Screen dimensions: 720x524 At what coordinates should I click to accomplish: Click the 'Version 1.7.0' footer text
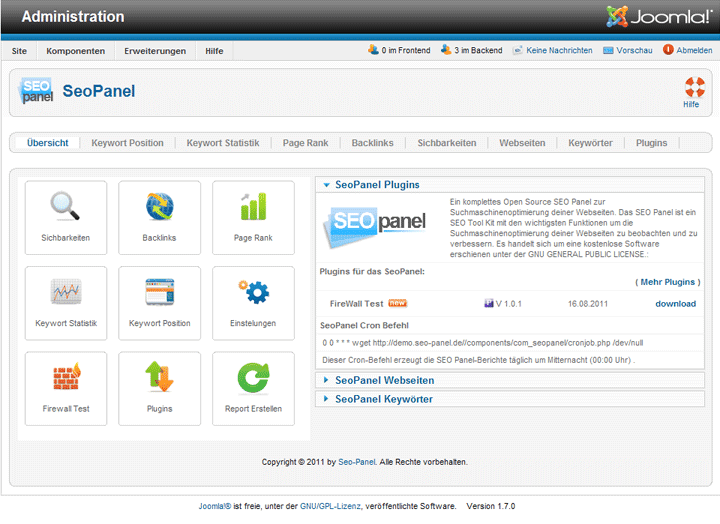point(491,506)
